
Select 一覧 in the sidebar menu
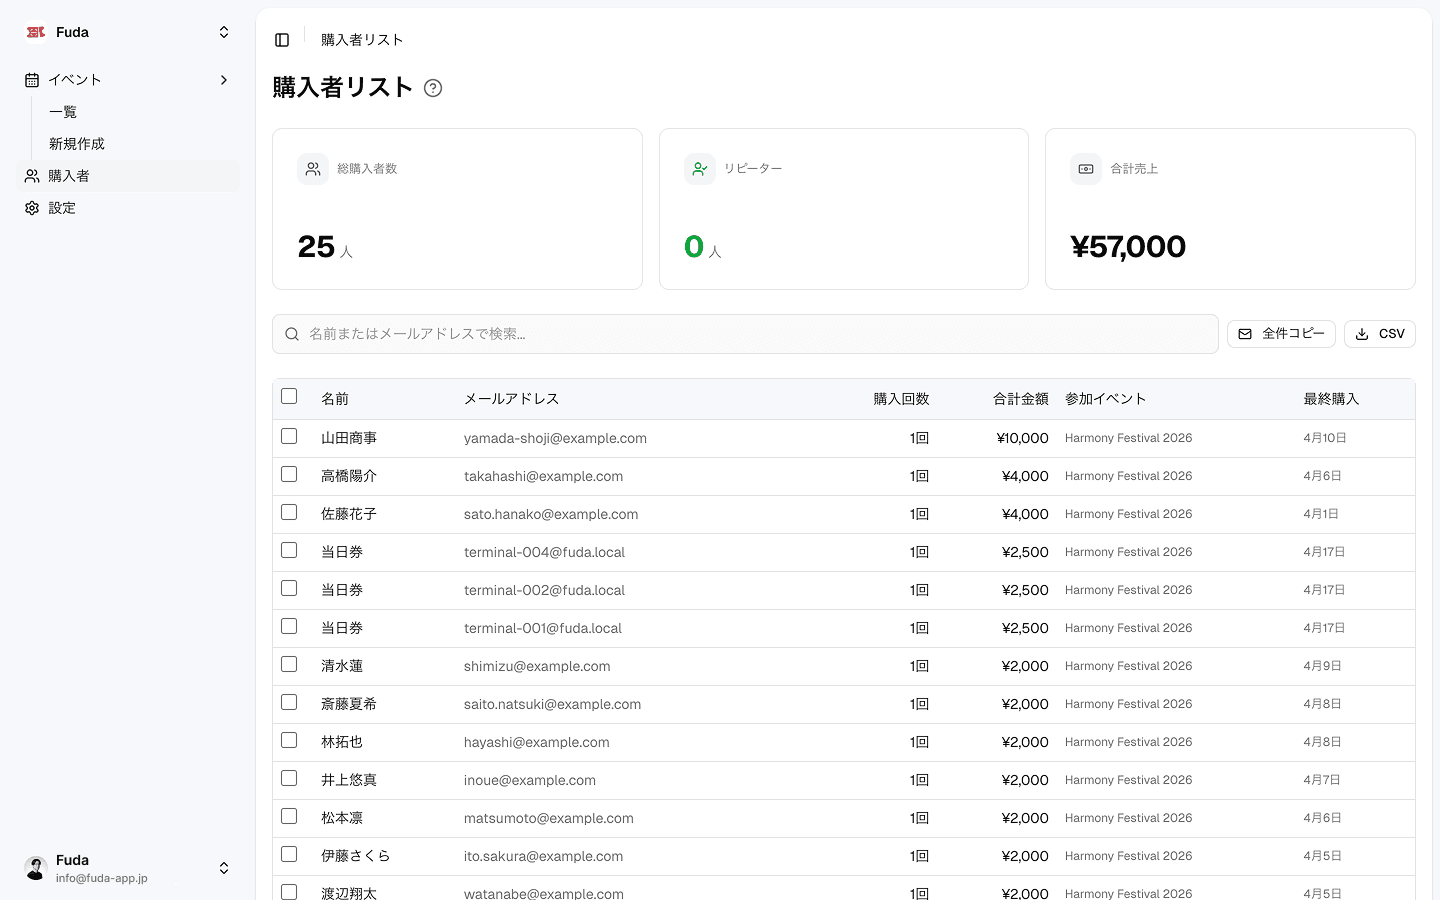coord(63,111)
